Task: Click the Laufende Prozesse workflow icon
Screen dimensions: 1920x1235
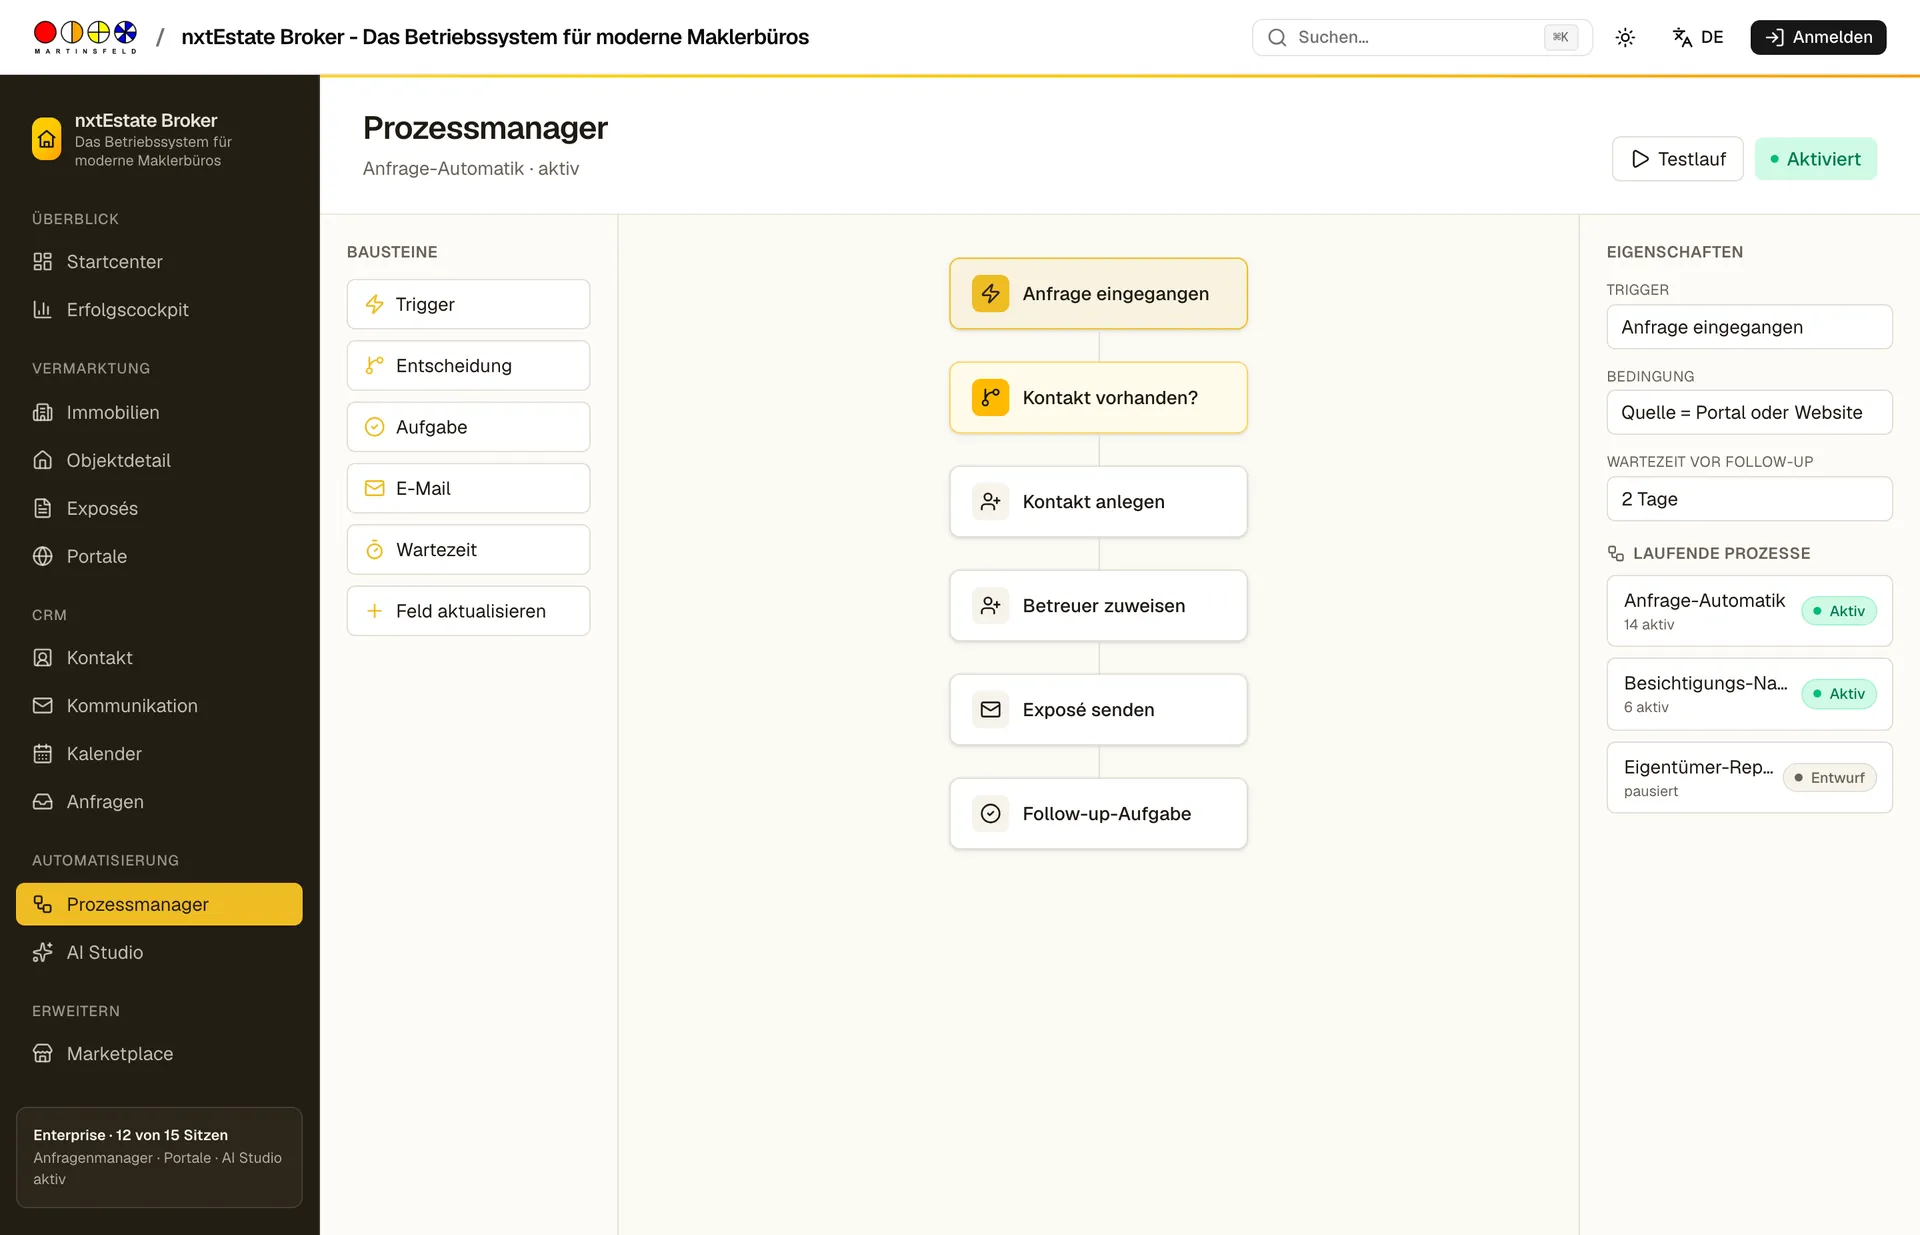Action: click(1615, 554)
